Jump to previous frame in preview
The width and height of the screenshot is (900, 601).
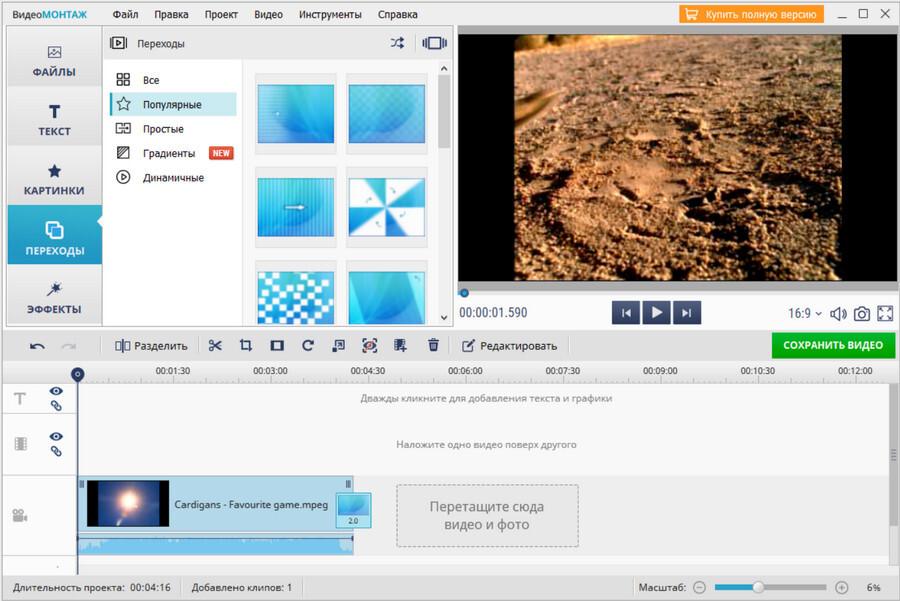[x=626, y=313]
